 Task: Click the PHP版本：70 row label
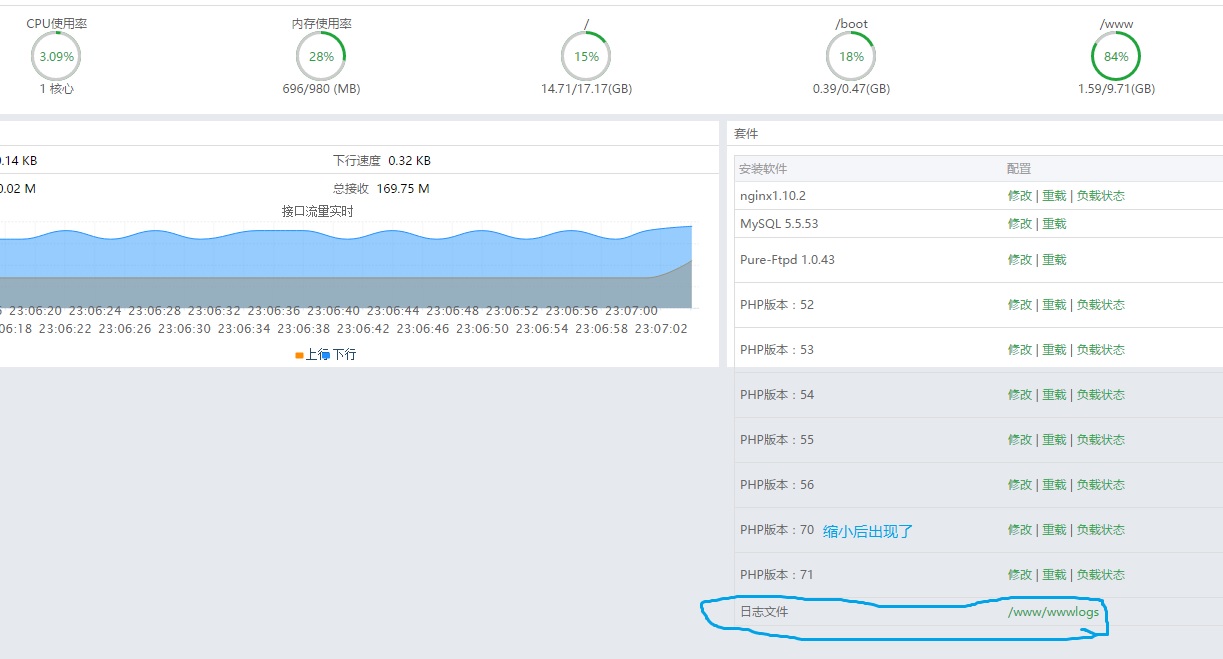777,530
